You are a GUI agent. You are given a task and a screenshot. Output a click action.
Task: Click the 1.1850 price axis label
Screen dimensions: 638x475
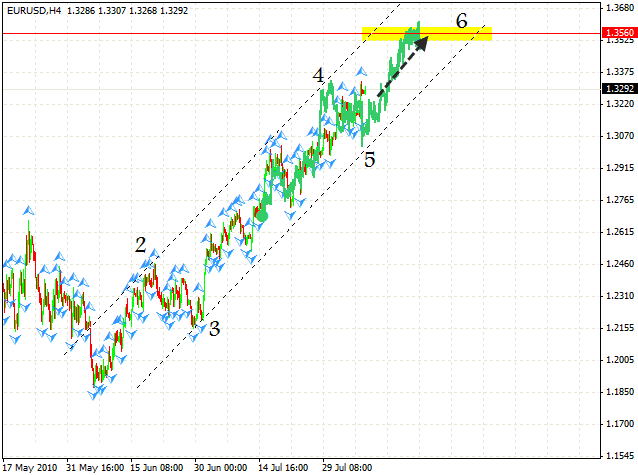pos(620,392)
